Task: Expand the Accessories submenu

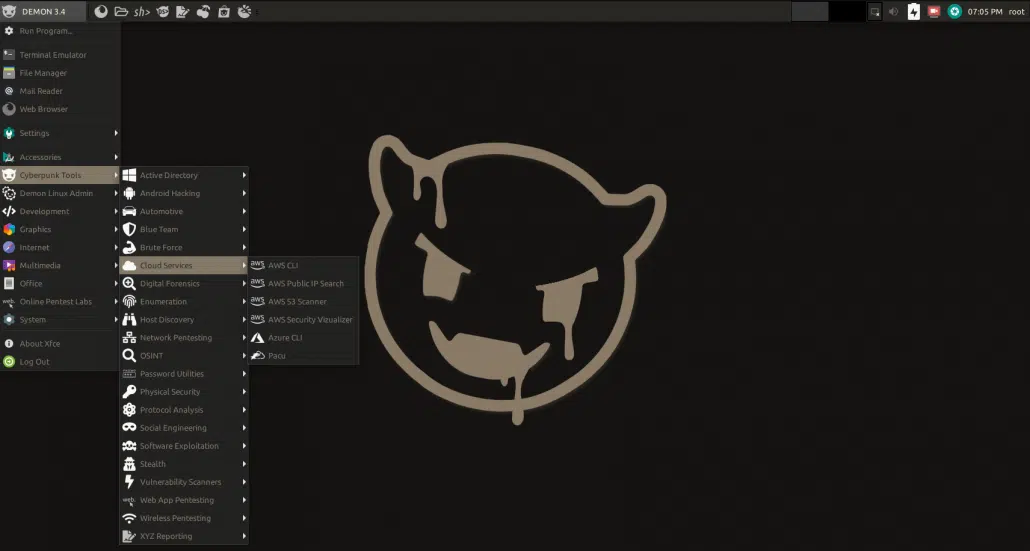Action: pos(60,157)
